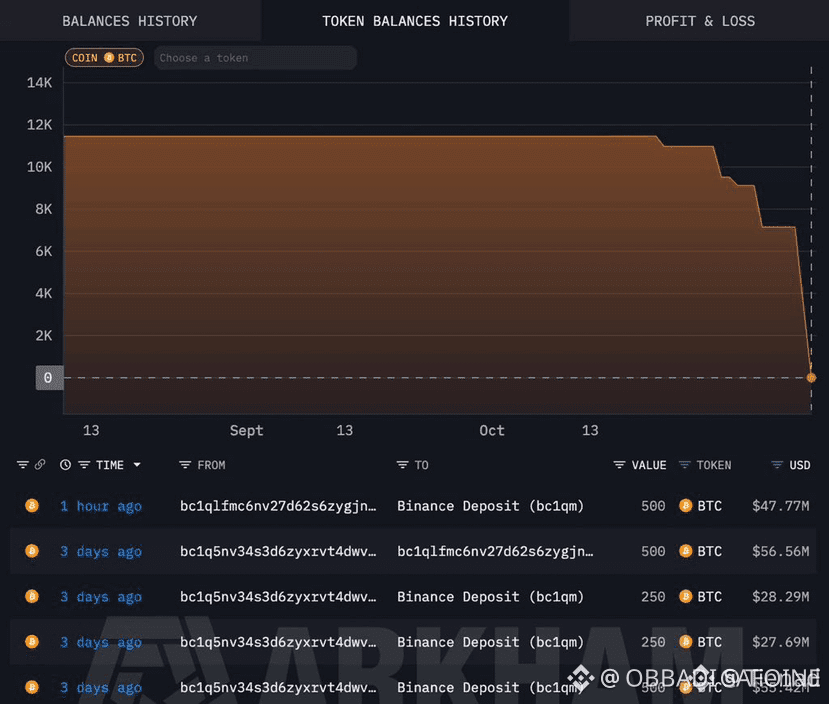Click the 500 value in 1 hour ago row
The height and width of the screenshot is (704, 829).
653,506
